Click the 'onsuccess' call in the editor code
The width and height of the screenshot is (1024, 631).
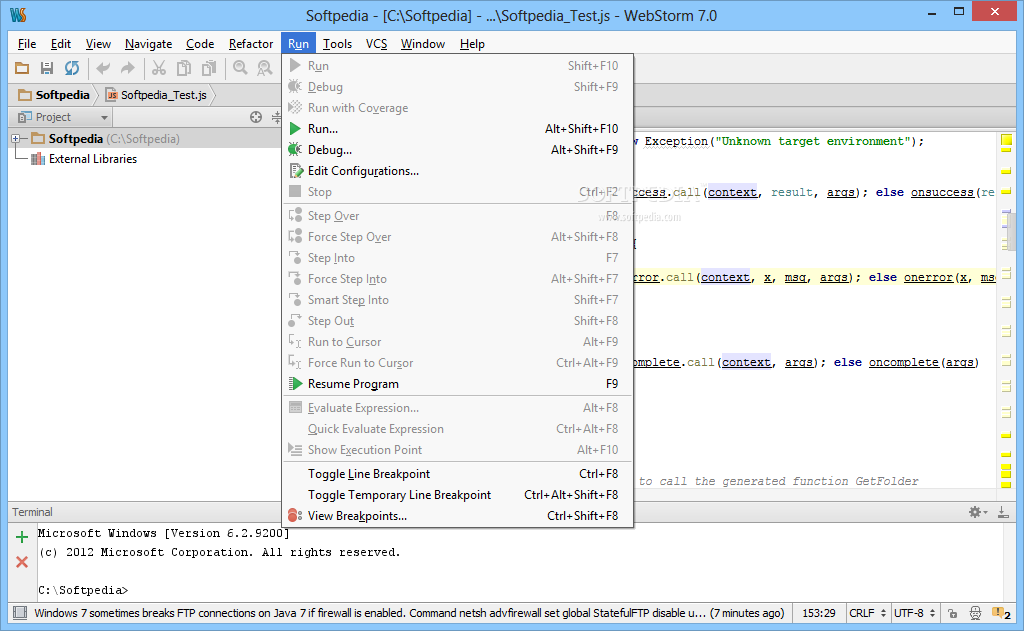pos(942,192)
